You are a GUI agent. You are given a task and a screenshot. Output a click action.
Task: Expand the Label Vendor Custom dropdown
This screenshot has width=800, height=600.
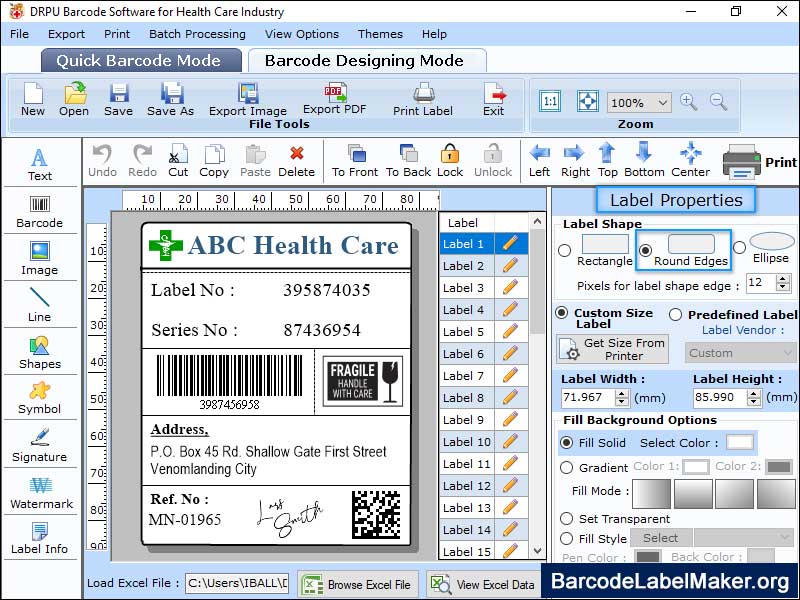(x=740, y=353)
